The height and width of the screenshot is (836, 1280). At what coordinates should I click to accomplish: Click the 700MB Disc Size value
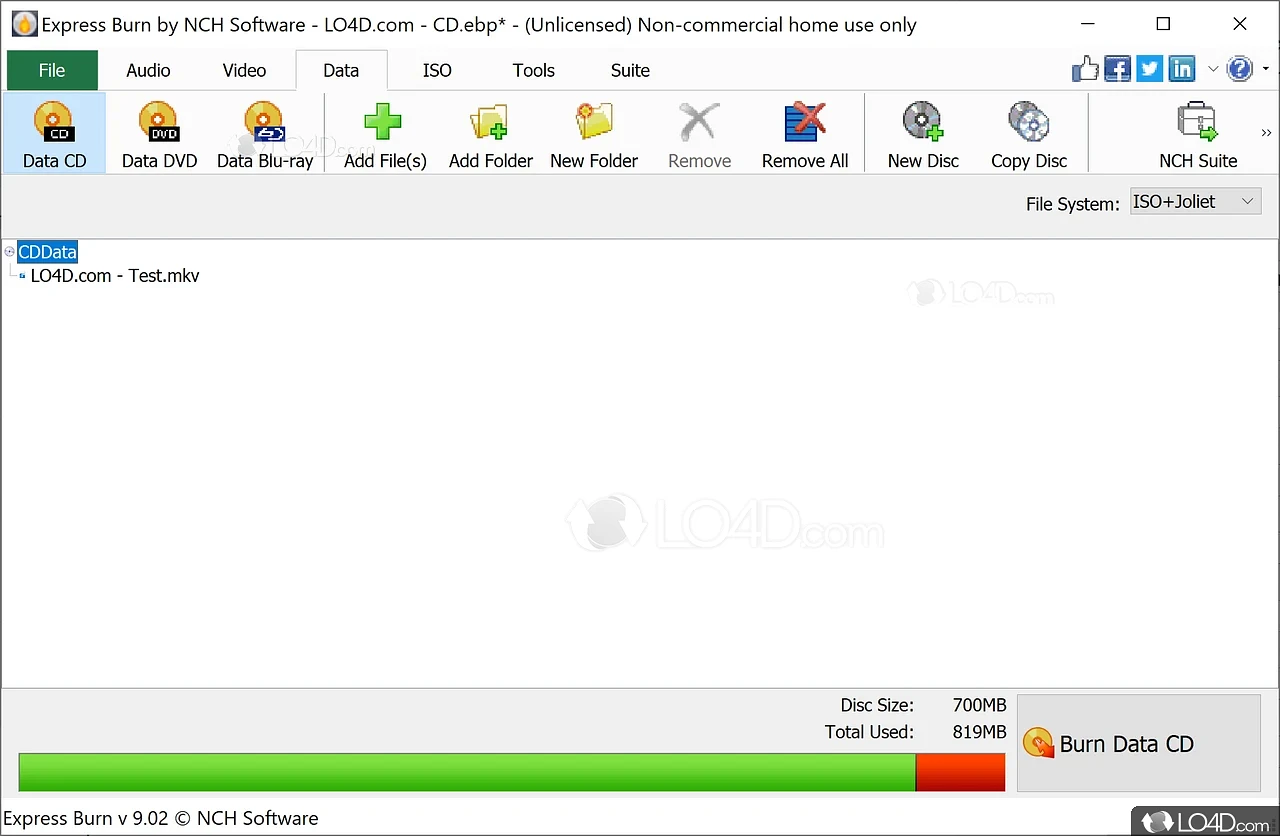[x=979, y=705]
